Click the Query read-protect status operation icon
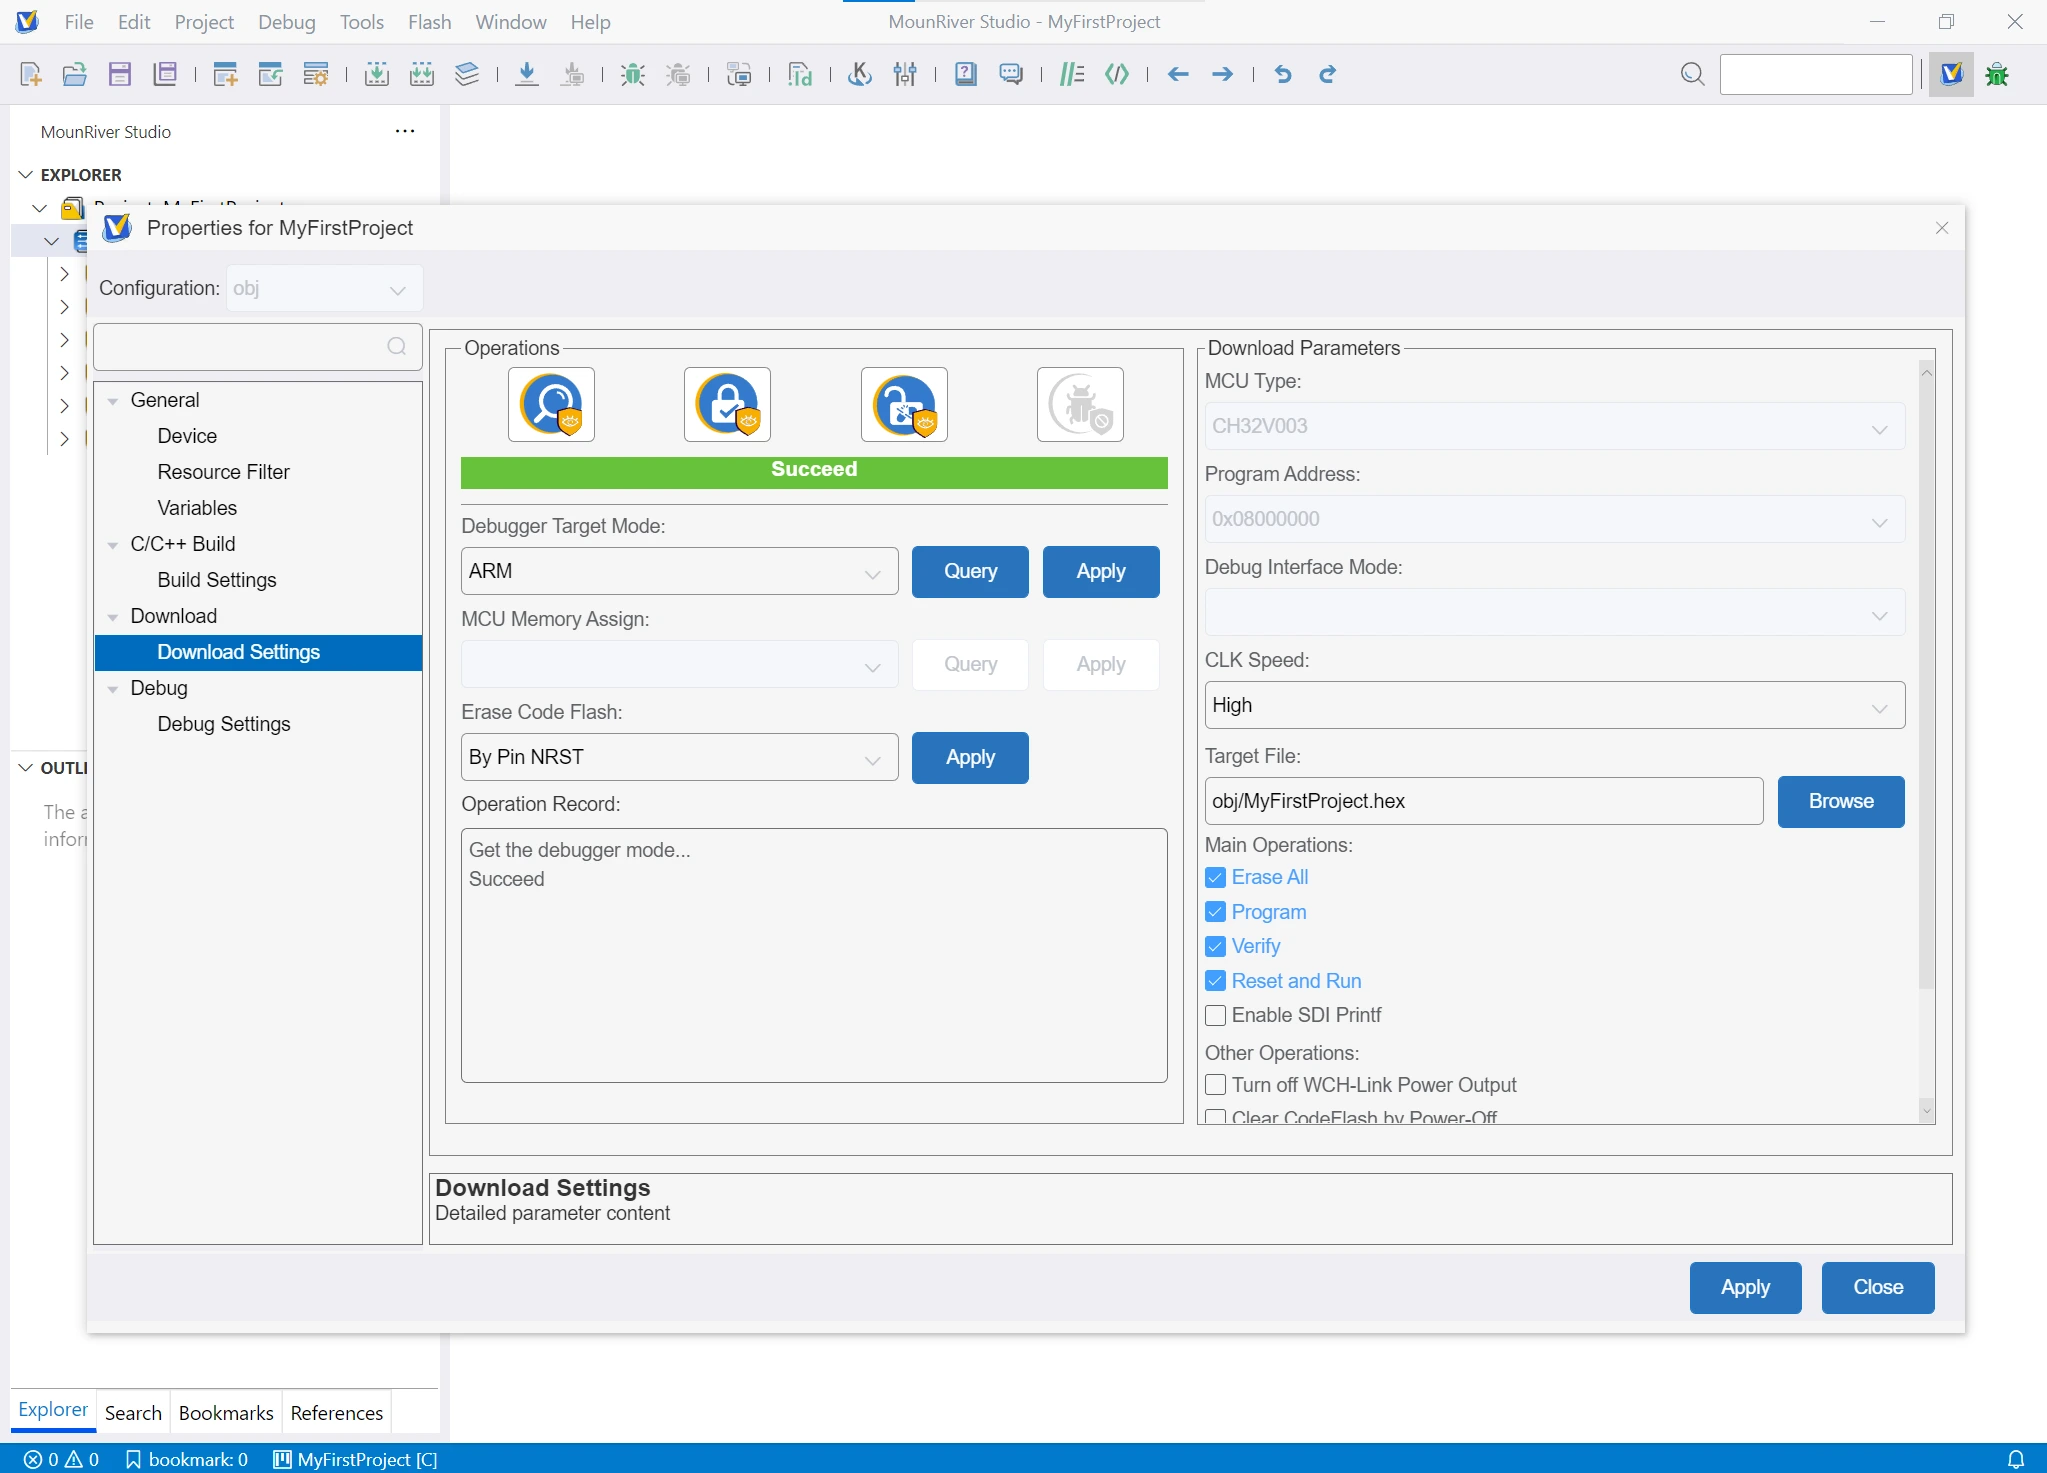The height and width of the screenshot is (1473, 2047). click(x=551, y=405)
